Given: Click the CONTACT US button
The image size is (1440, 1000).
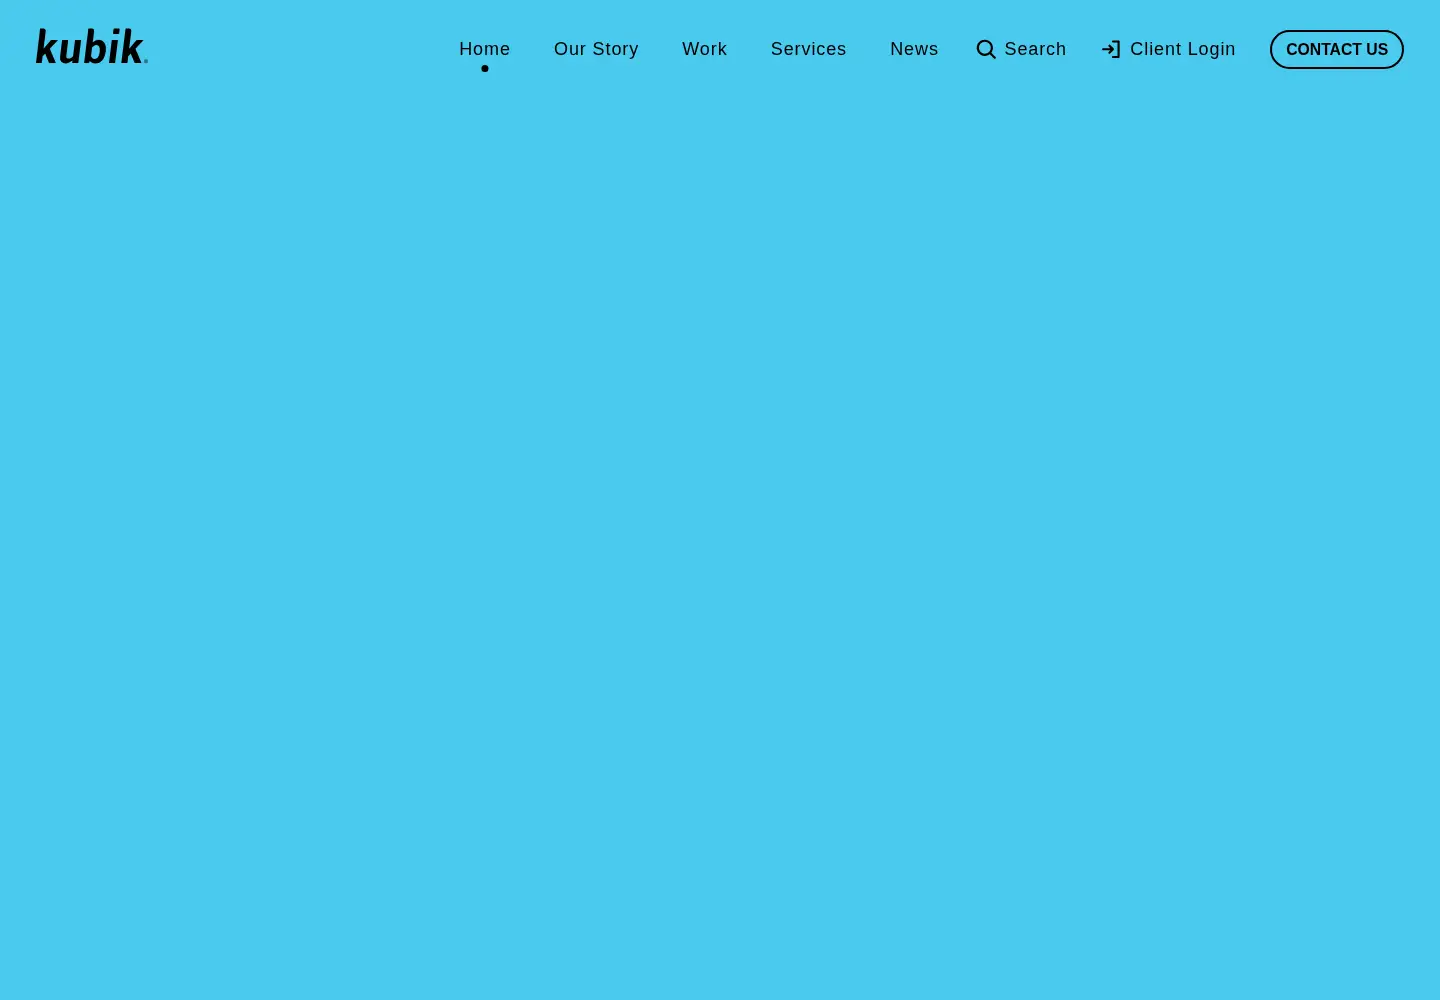Looking at the screenshot, I should 1337,49.
